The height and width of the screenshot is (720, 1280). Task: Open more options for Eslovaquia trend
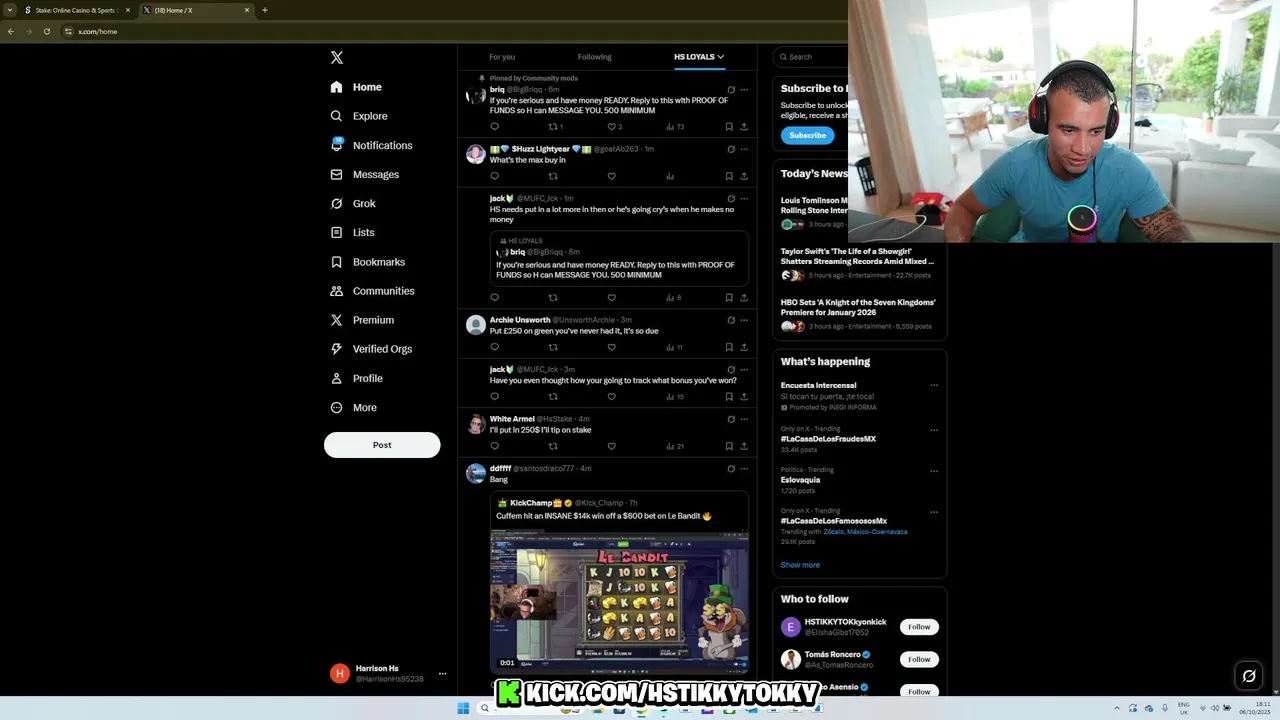tap(934, 470)
